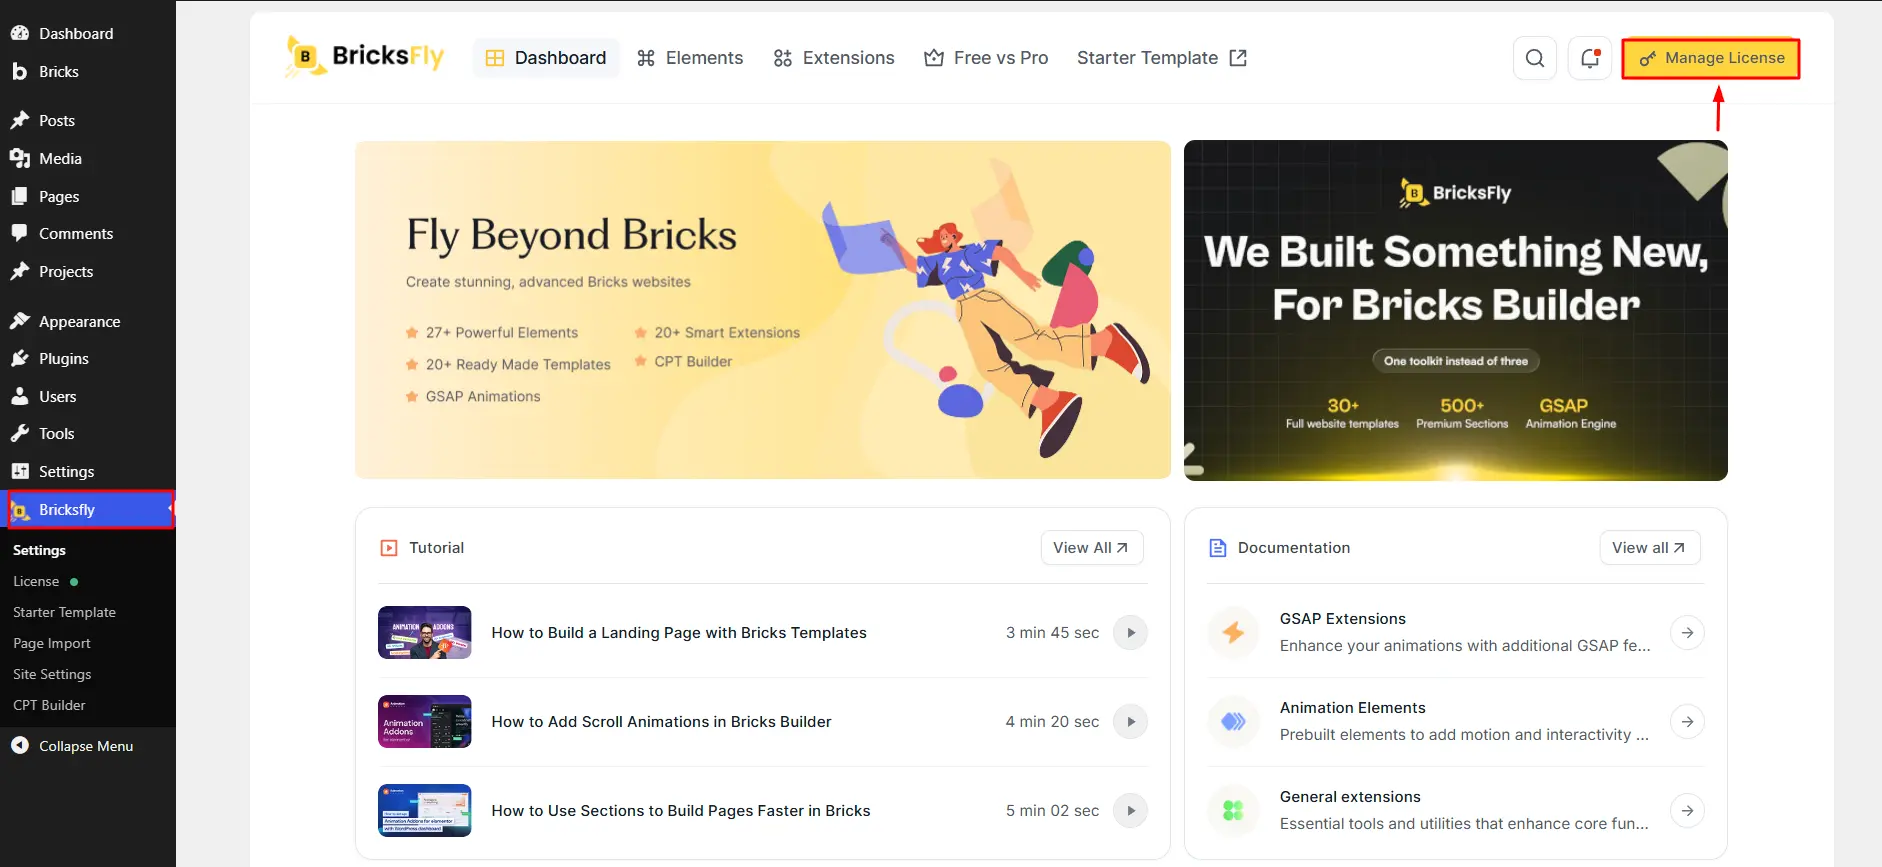Image resolution: width=1882 pixels, height=867 pixels.
Task: Click the '5 min 02 sec' duration
Action: tap(1052, 811)
